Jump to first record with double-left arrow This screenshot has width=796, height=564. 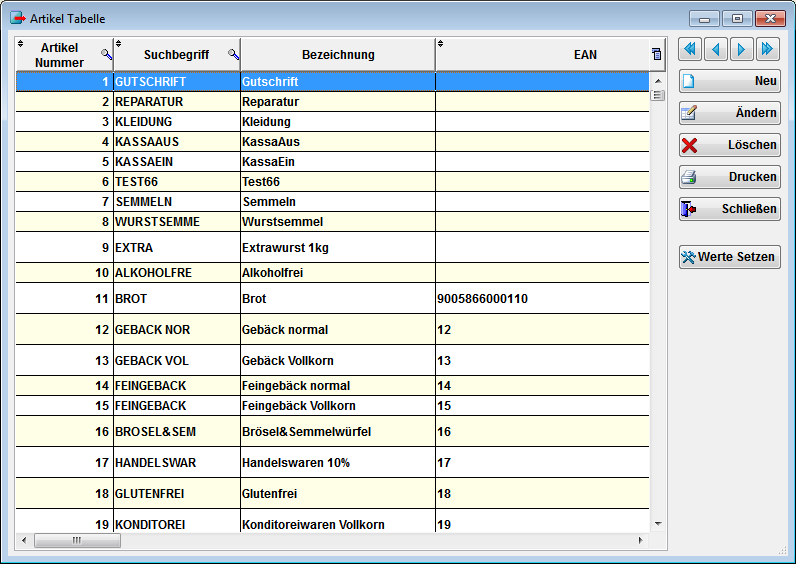pyautogui.click(x=690, y=49)
